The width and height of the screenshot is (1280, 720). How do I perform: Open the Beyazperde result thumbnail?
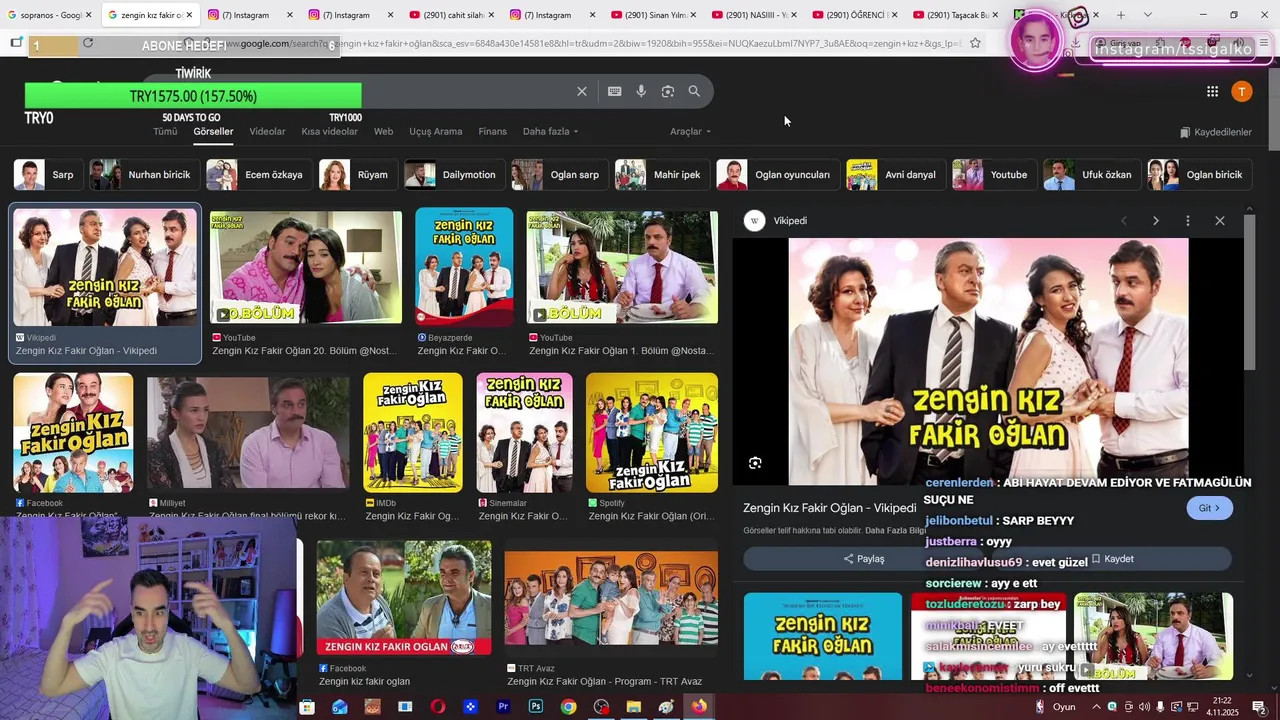(x=464, y=267)
